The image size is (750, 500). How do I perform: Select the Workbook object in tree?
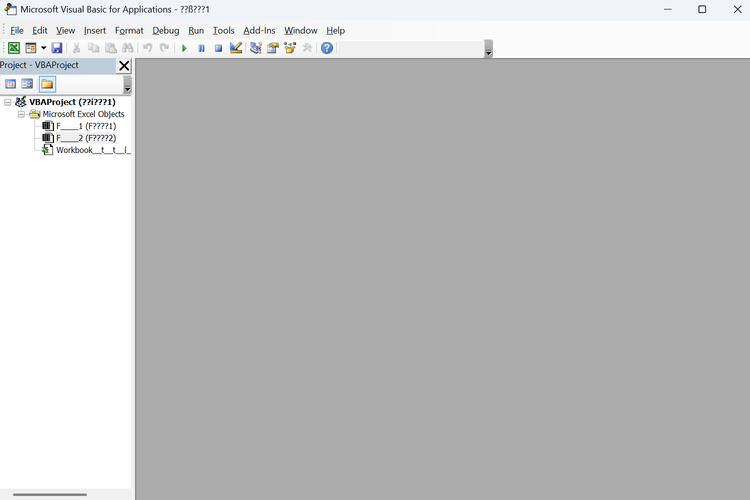93,150
